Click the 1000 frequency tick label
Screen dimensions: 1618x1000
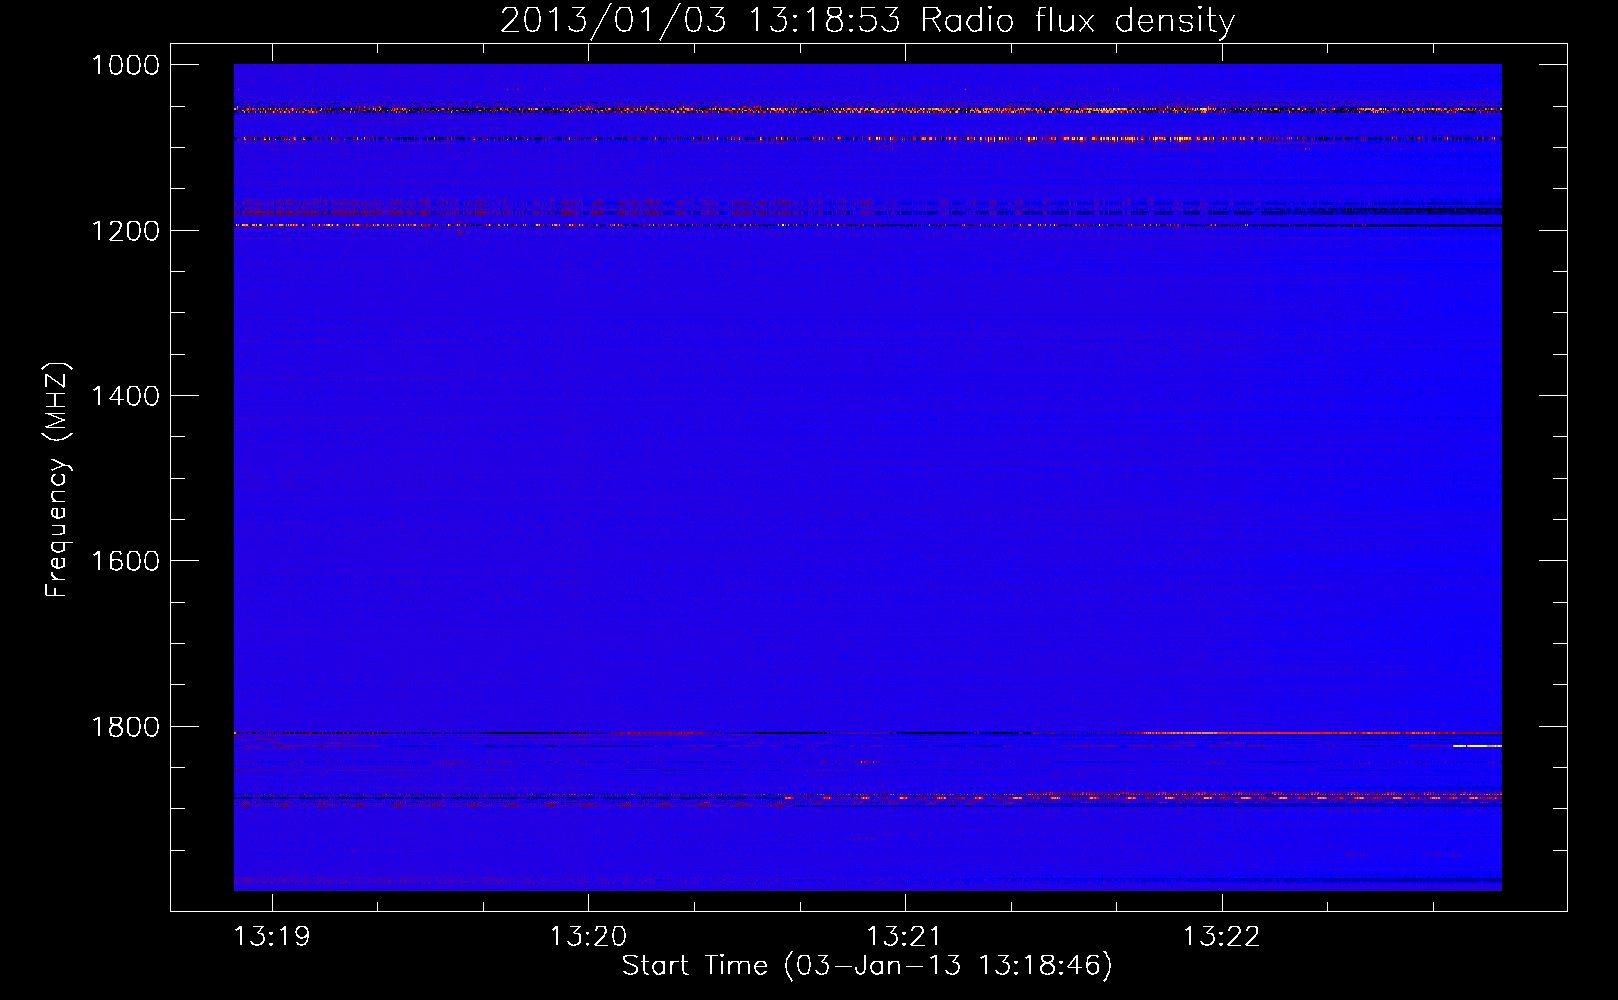(x=125, y=65)
